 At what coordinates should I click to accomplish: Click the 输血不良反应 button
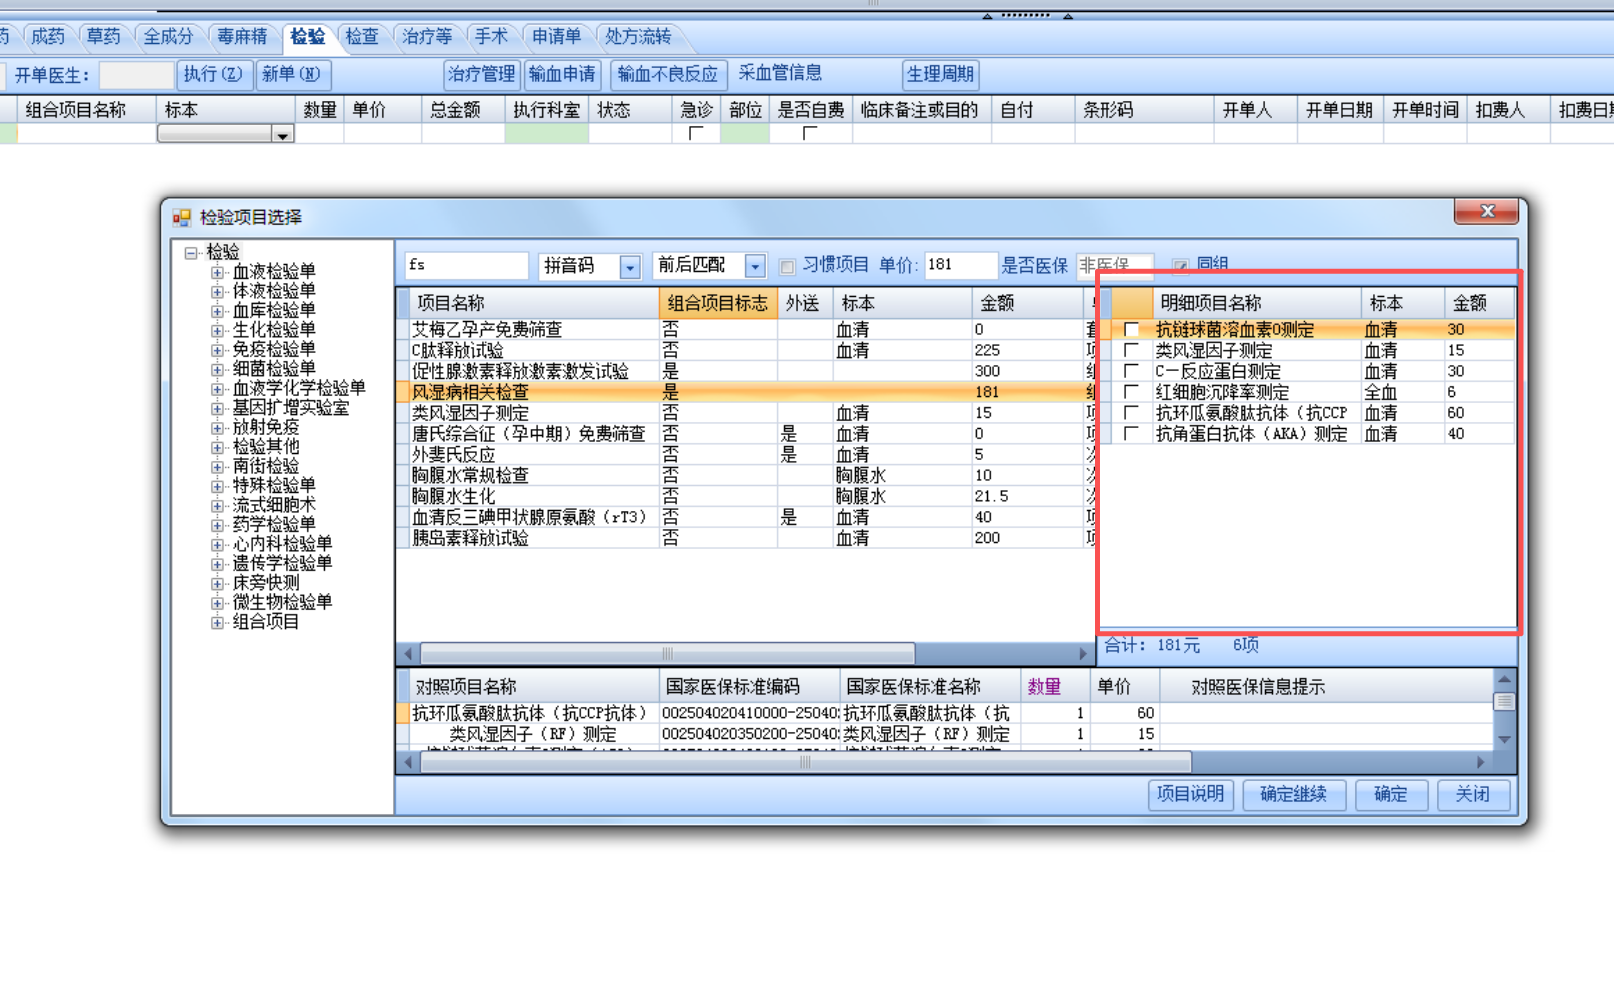(x=667, y=75)
